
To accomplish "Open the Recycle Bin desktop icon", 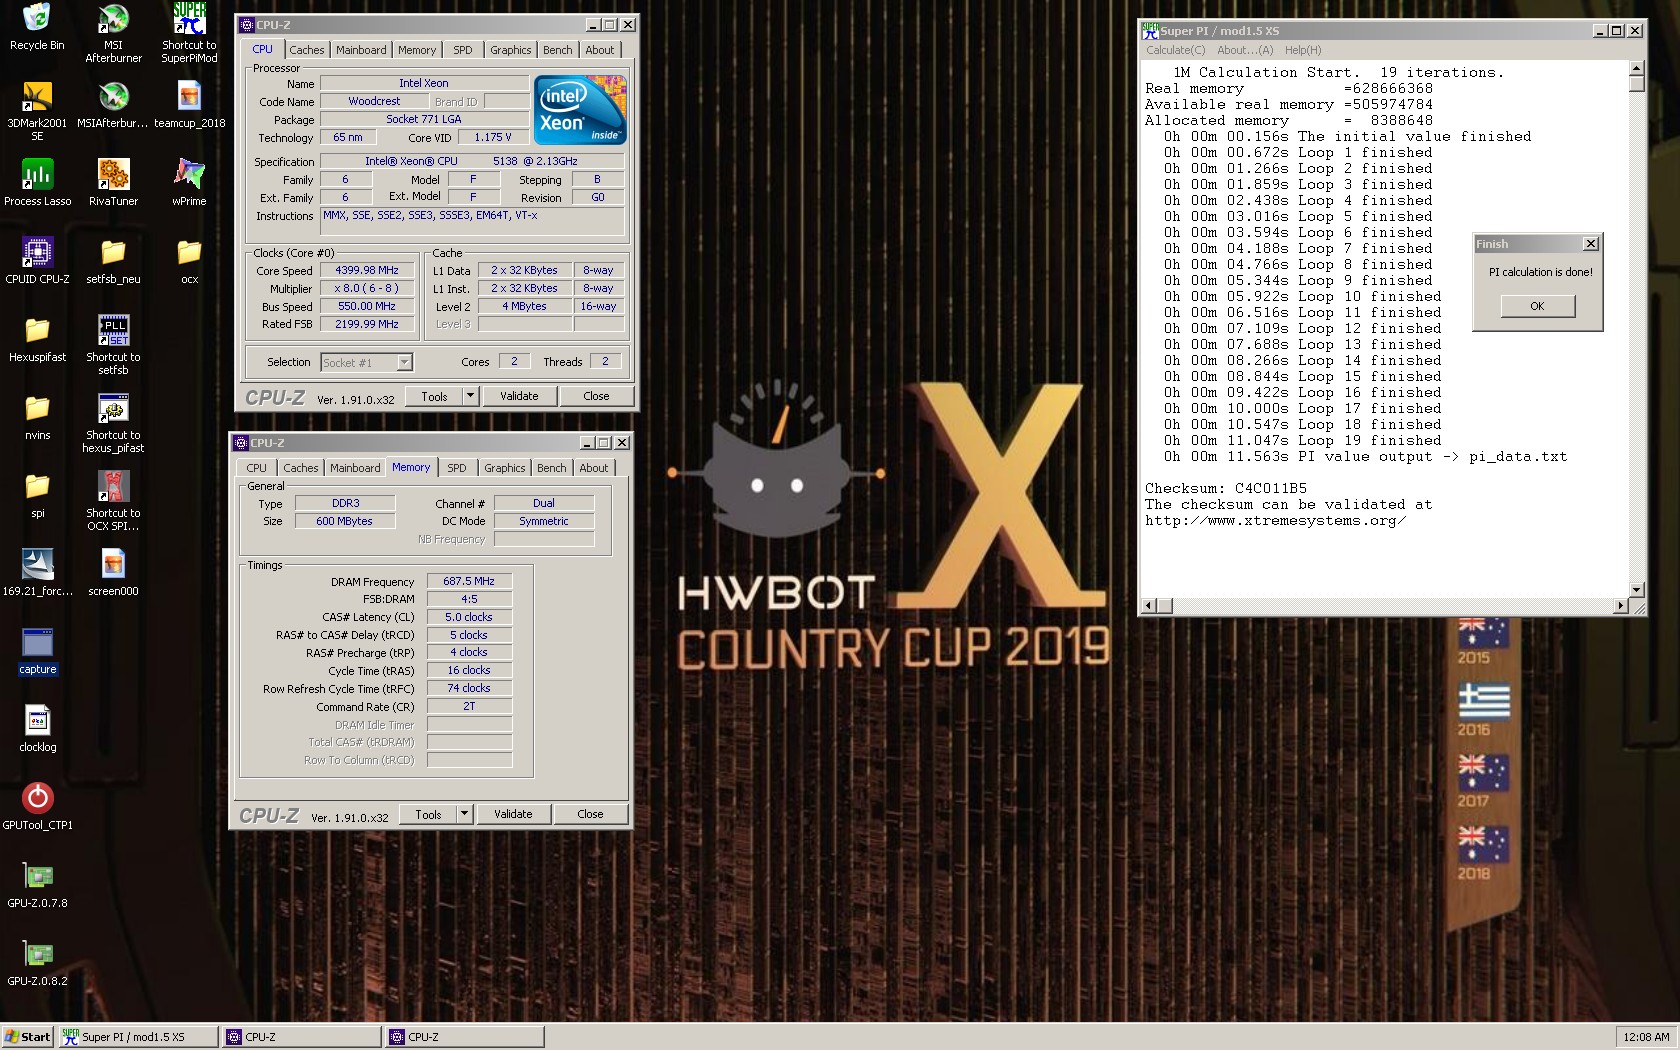I will tap(37, 27).
